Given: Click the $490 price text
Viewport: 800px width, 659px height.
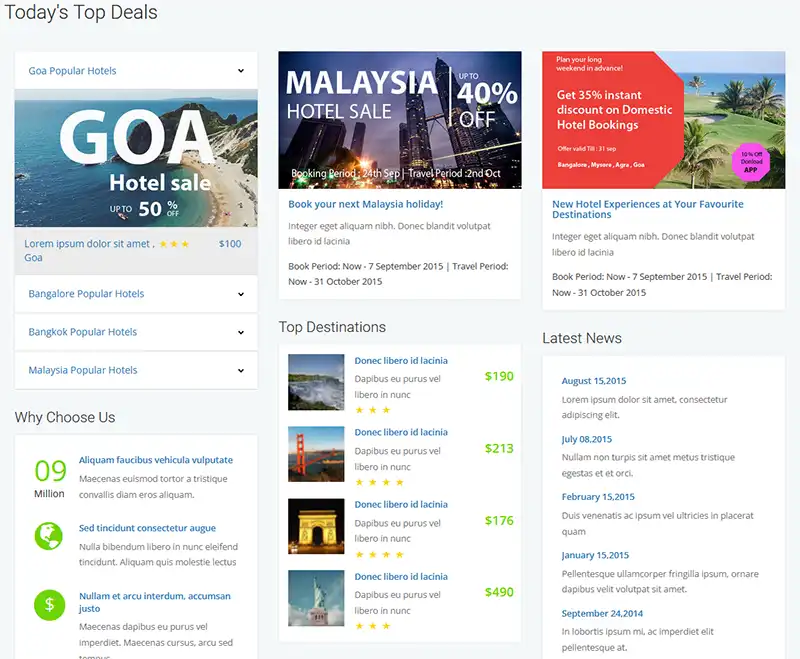Looking at the screenshot, I should click(499, 592).
